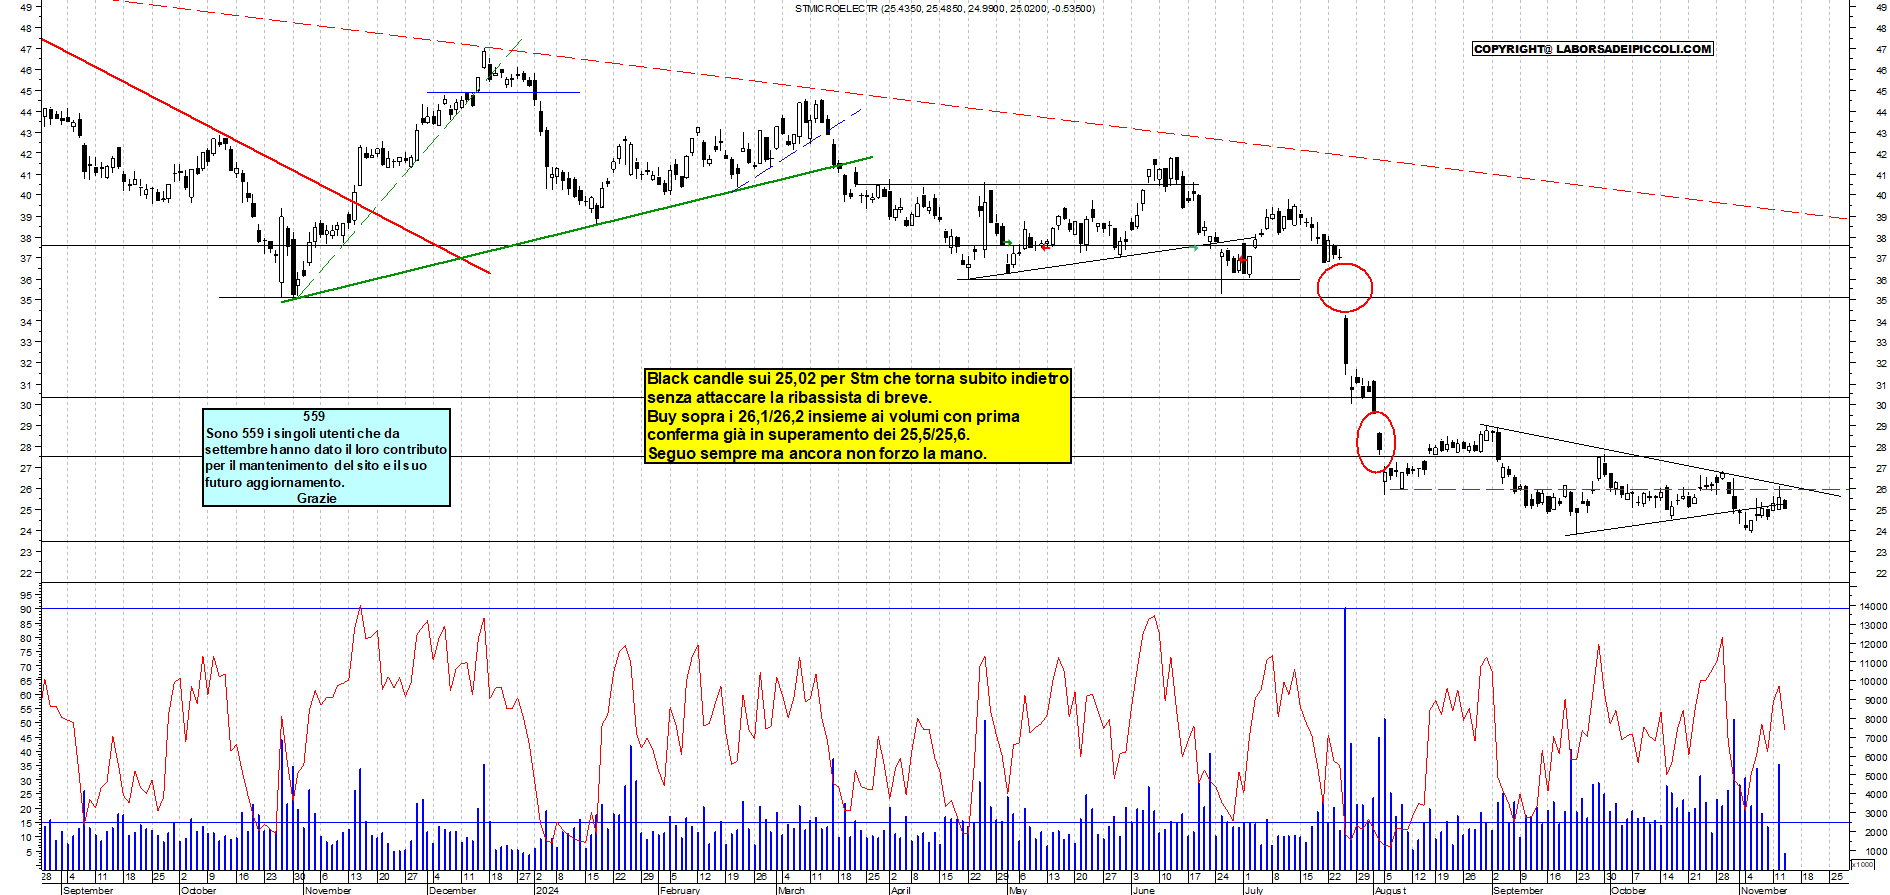
Task: Click the December label on the time axis
Action: point(453,890)
